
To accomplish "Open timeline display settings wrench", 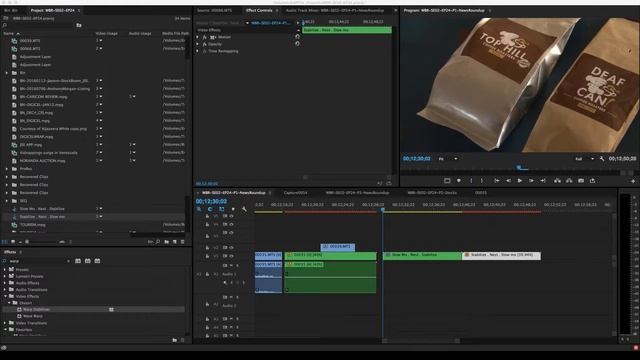I will (x=244, y=209).
